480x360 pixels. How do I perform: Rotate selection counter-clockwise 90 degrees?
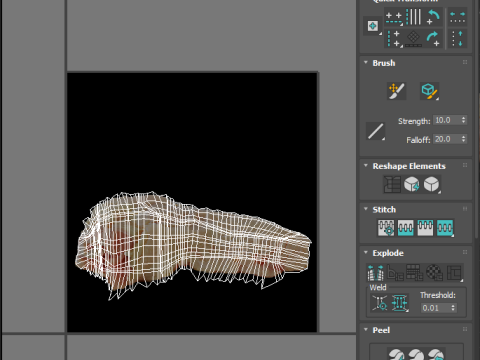433,17
